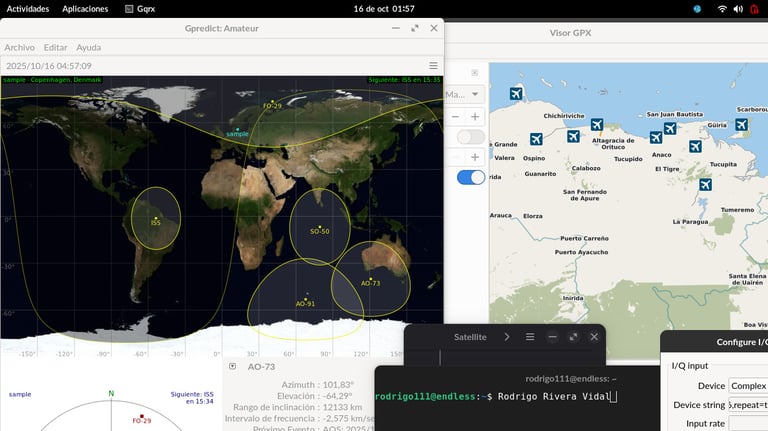This screenshot has height=431, width=768.
Task: Click the airport icon above Altagracia de Orituco
Action: [x=597, y=124]
